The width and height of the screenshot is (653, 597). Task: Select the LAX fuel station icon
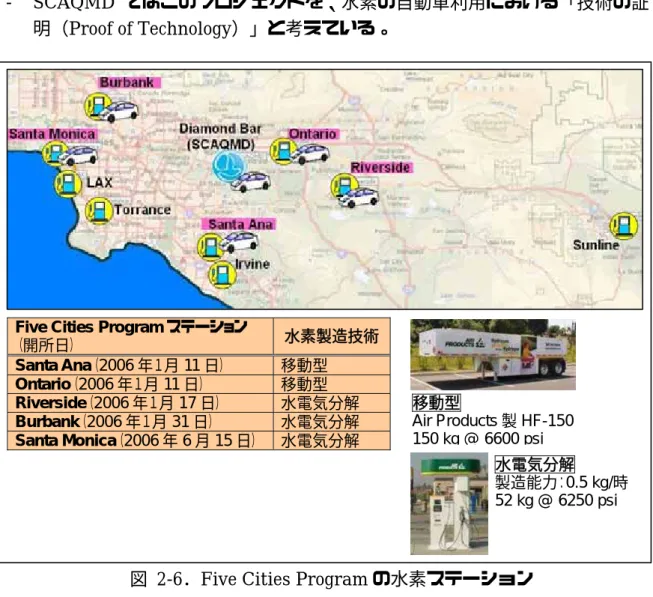pos(68,184)
